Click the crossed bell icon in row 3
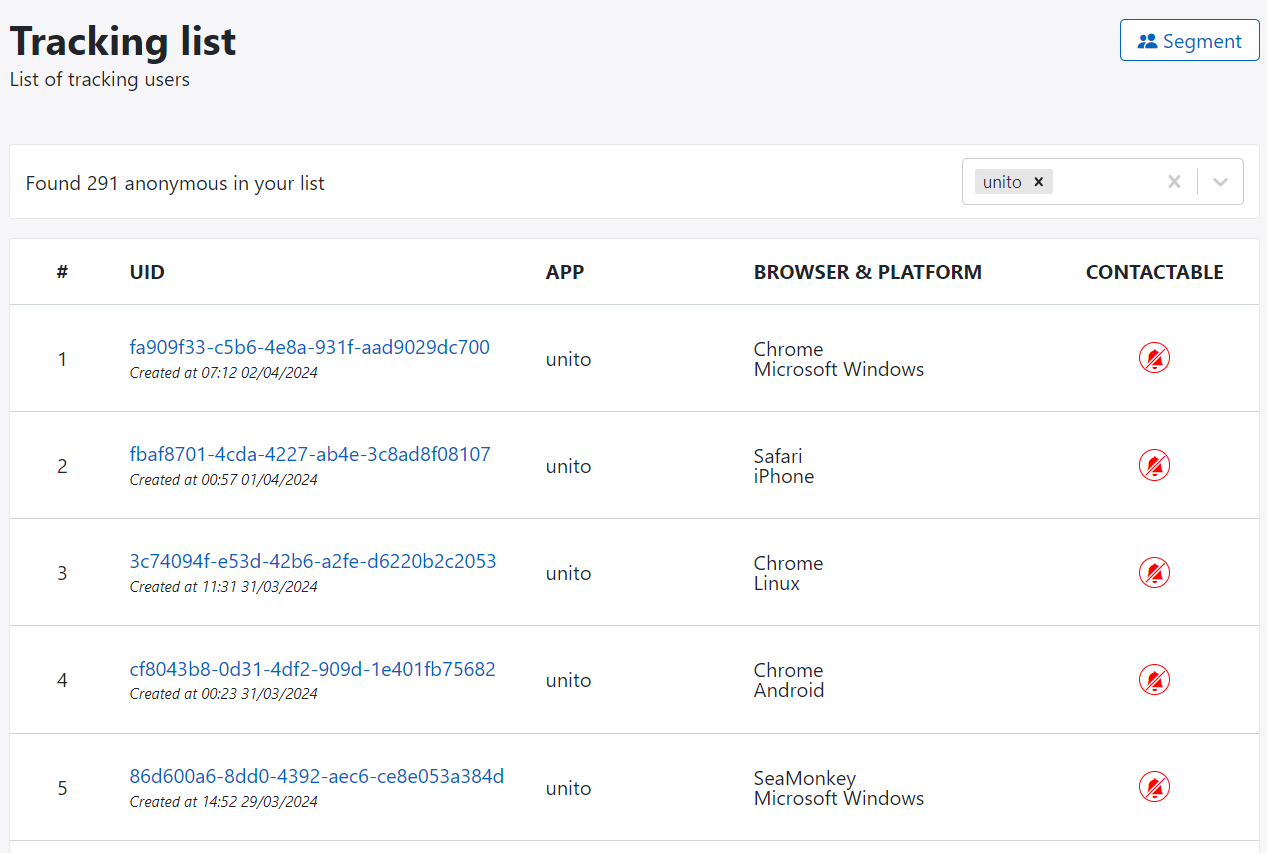Viewport: 1267px width, 853px height. 1154,572
